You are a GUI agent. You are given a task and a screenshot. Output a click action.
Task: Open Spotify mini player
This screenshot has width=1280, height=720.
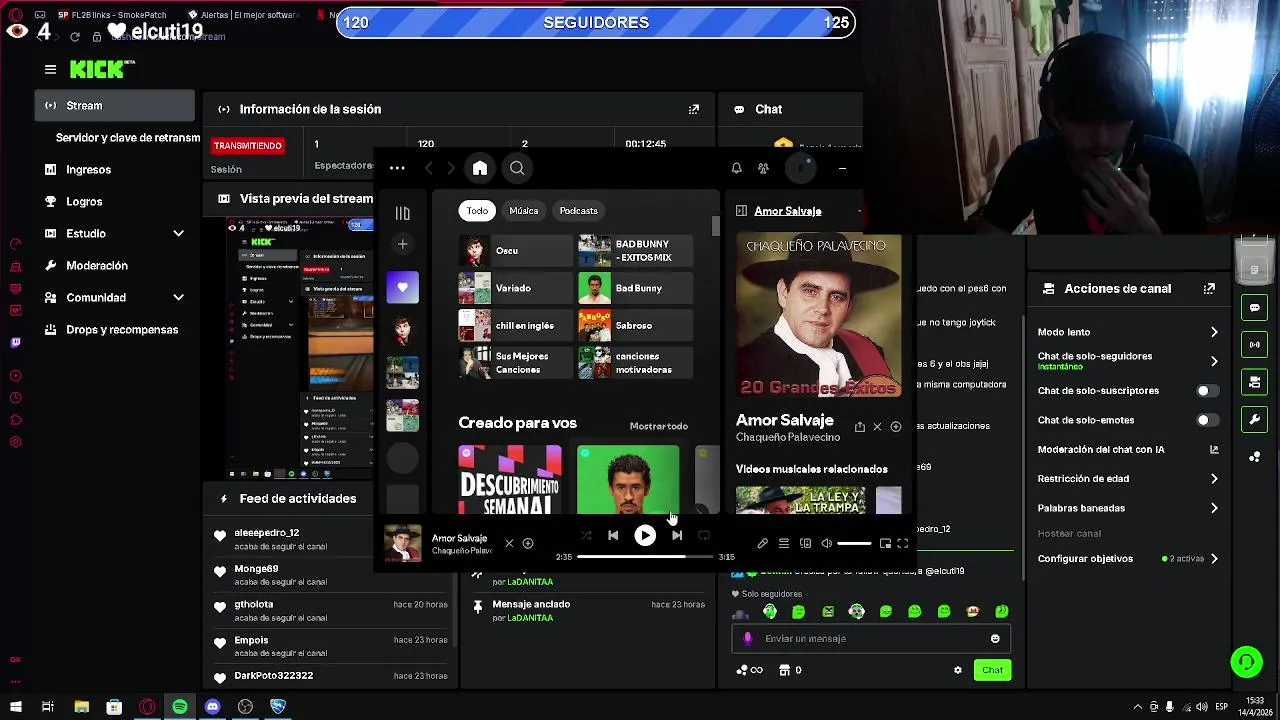pos(885,543)
